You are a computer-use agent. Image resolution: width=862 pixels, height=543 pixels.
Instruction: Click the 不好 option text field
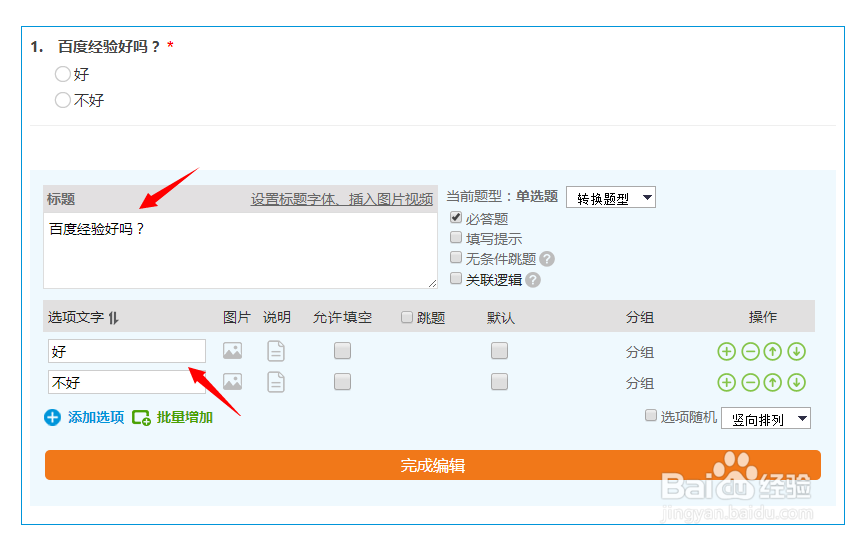click(127, 382)
